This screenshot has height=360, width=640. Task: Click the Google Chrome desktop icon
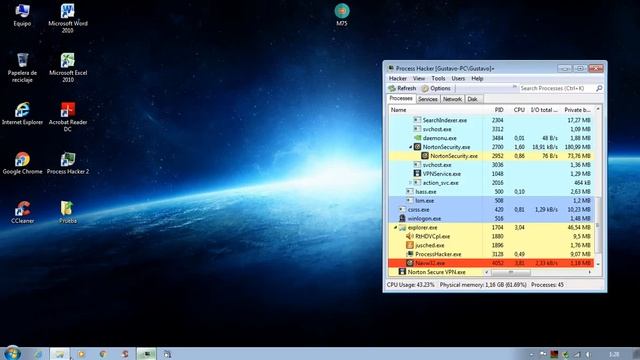point(22,163)
